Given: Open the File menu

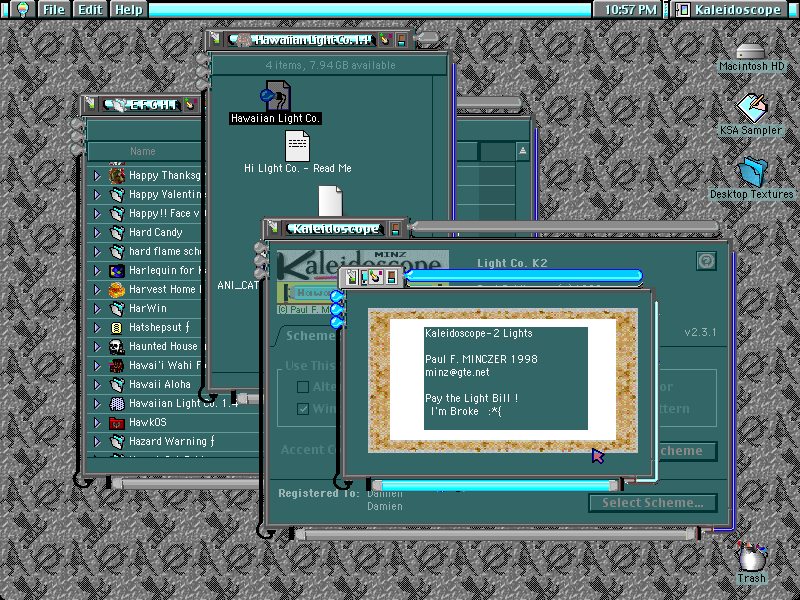Looking at the screenshot, I should (54, 9).
